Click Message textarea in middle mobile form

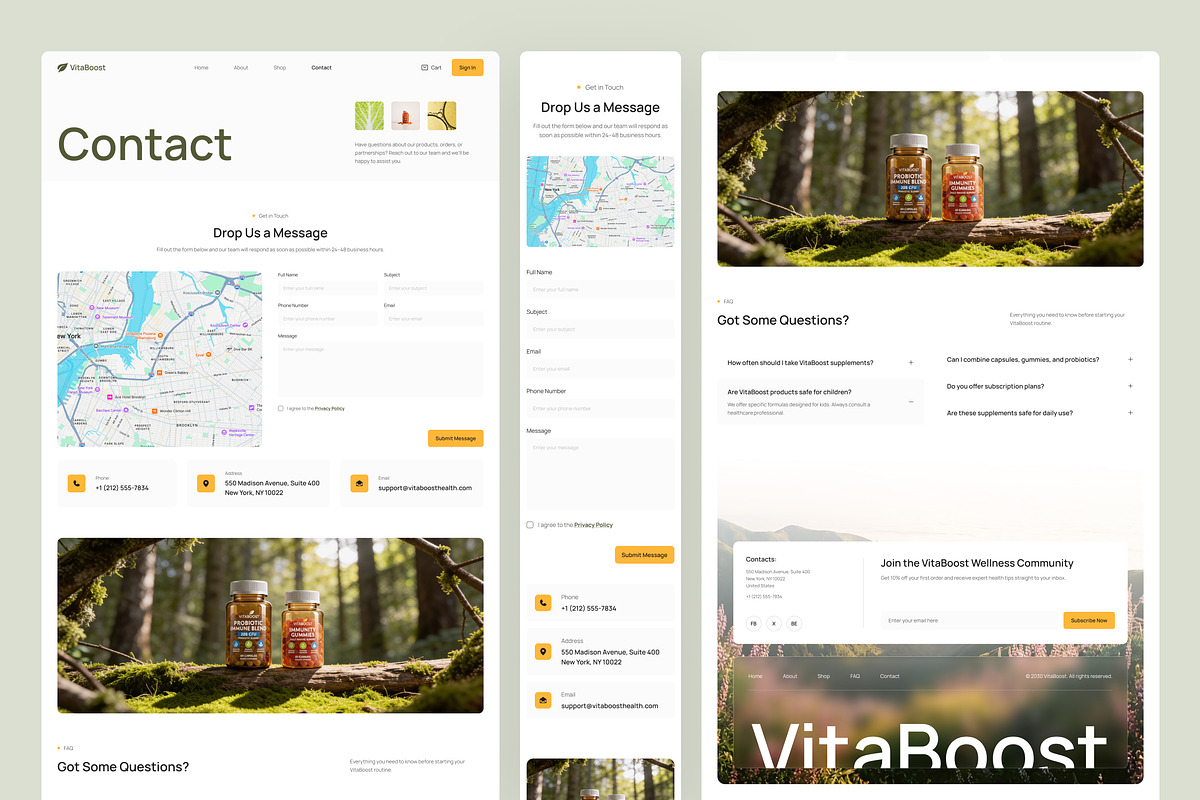(600, 474)
